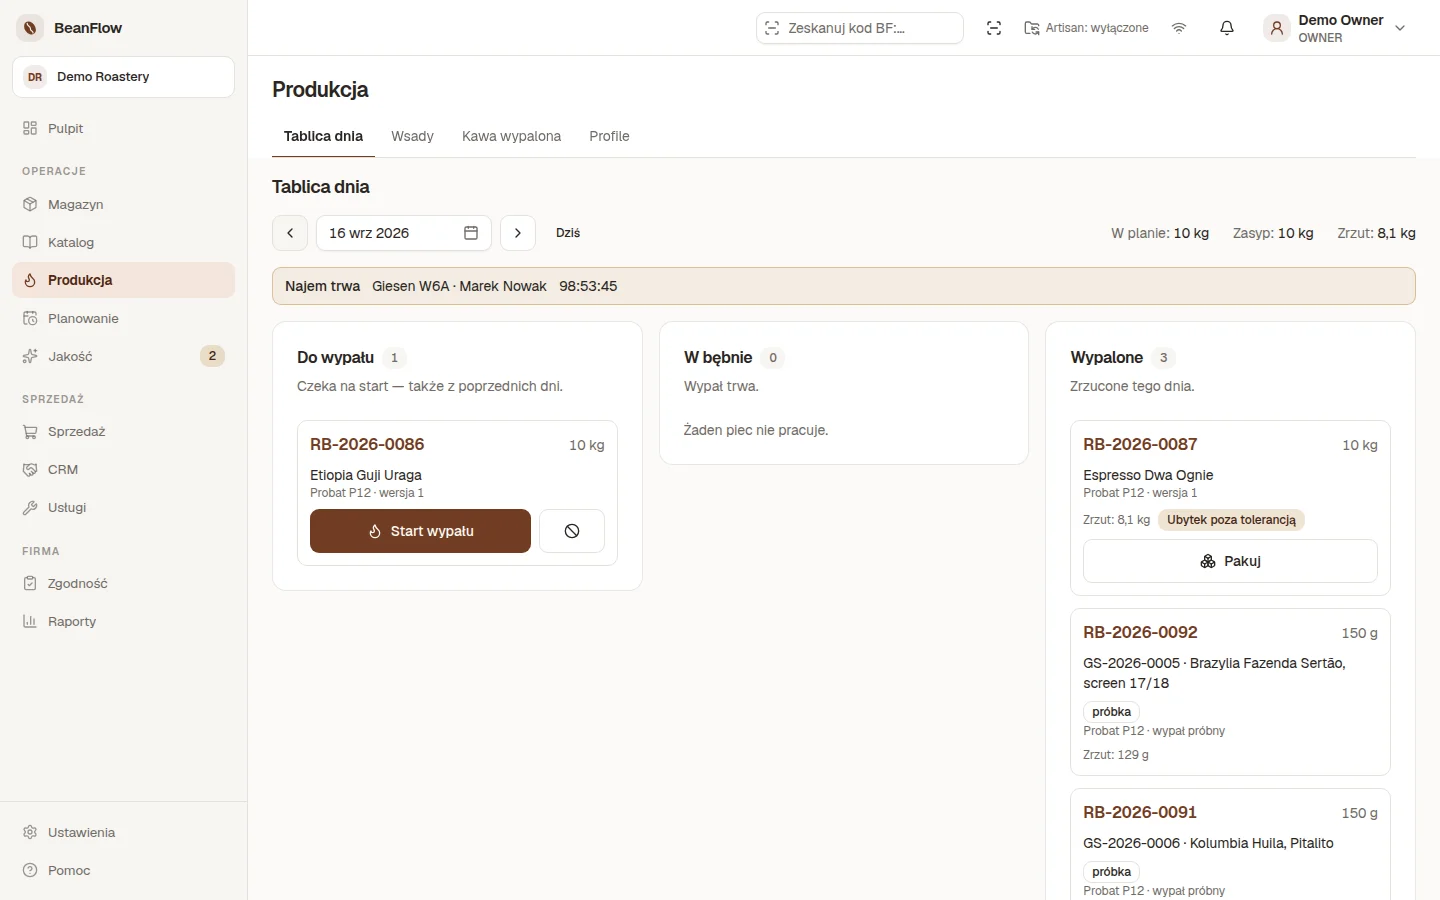The image size is (1440, 900).
Task: Open Jakość sparkle icon in sidebar
Action: point(30,356)
